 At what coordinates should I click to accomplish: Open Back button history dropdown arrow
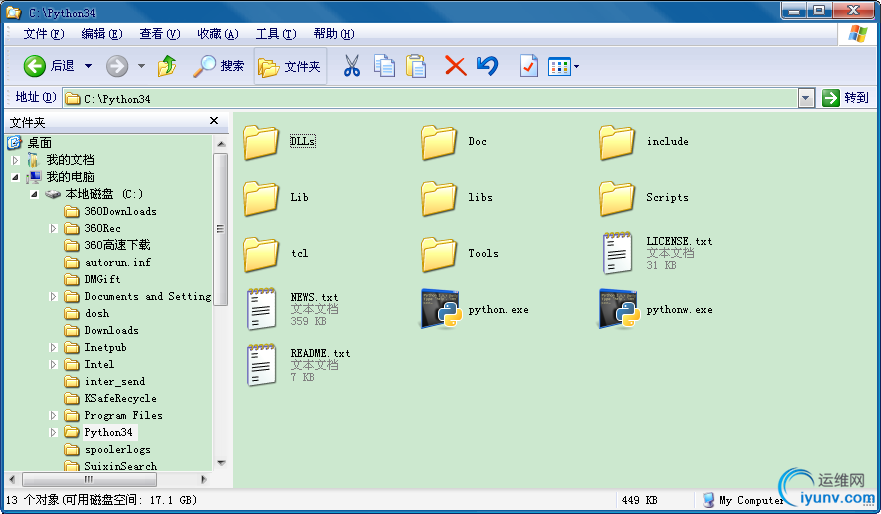point(88,66)
